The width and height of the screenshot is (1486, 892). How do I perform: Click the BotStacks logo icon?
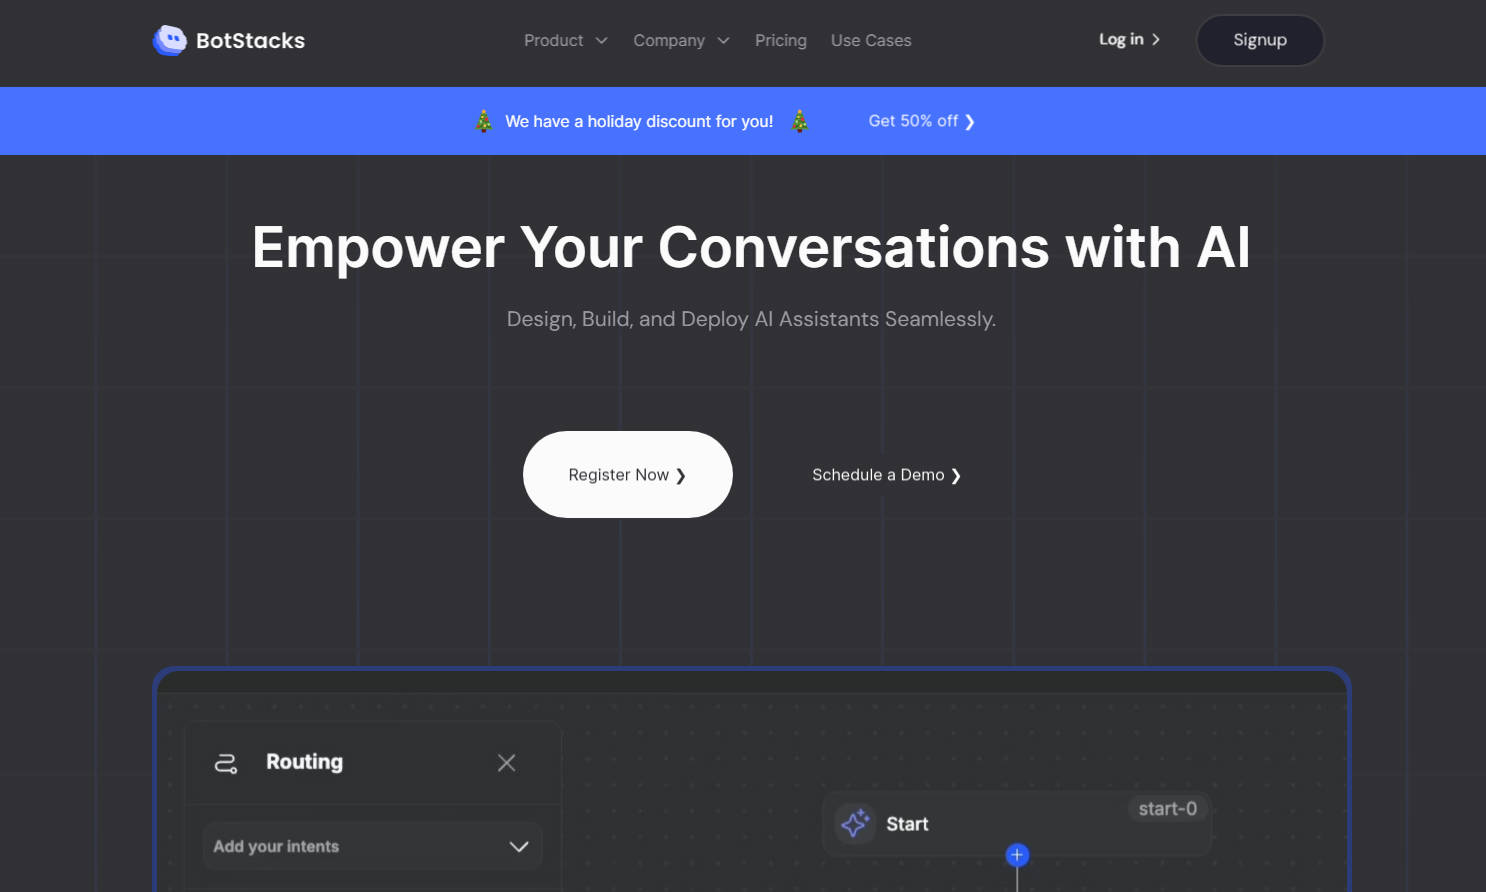(170, 40)
